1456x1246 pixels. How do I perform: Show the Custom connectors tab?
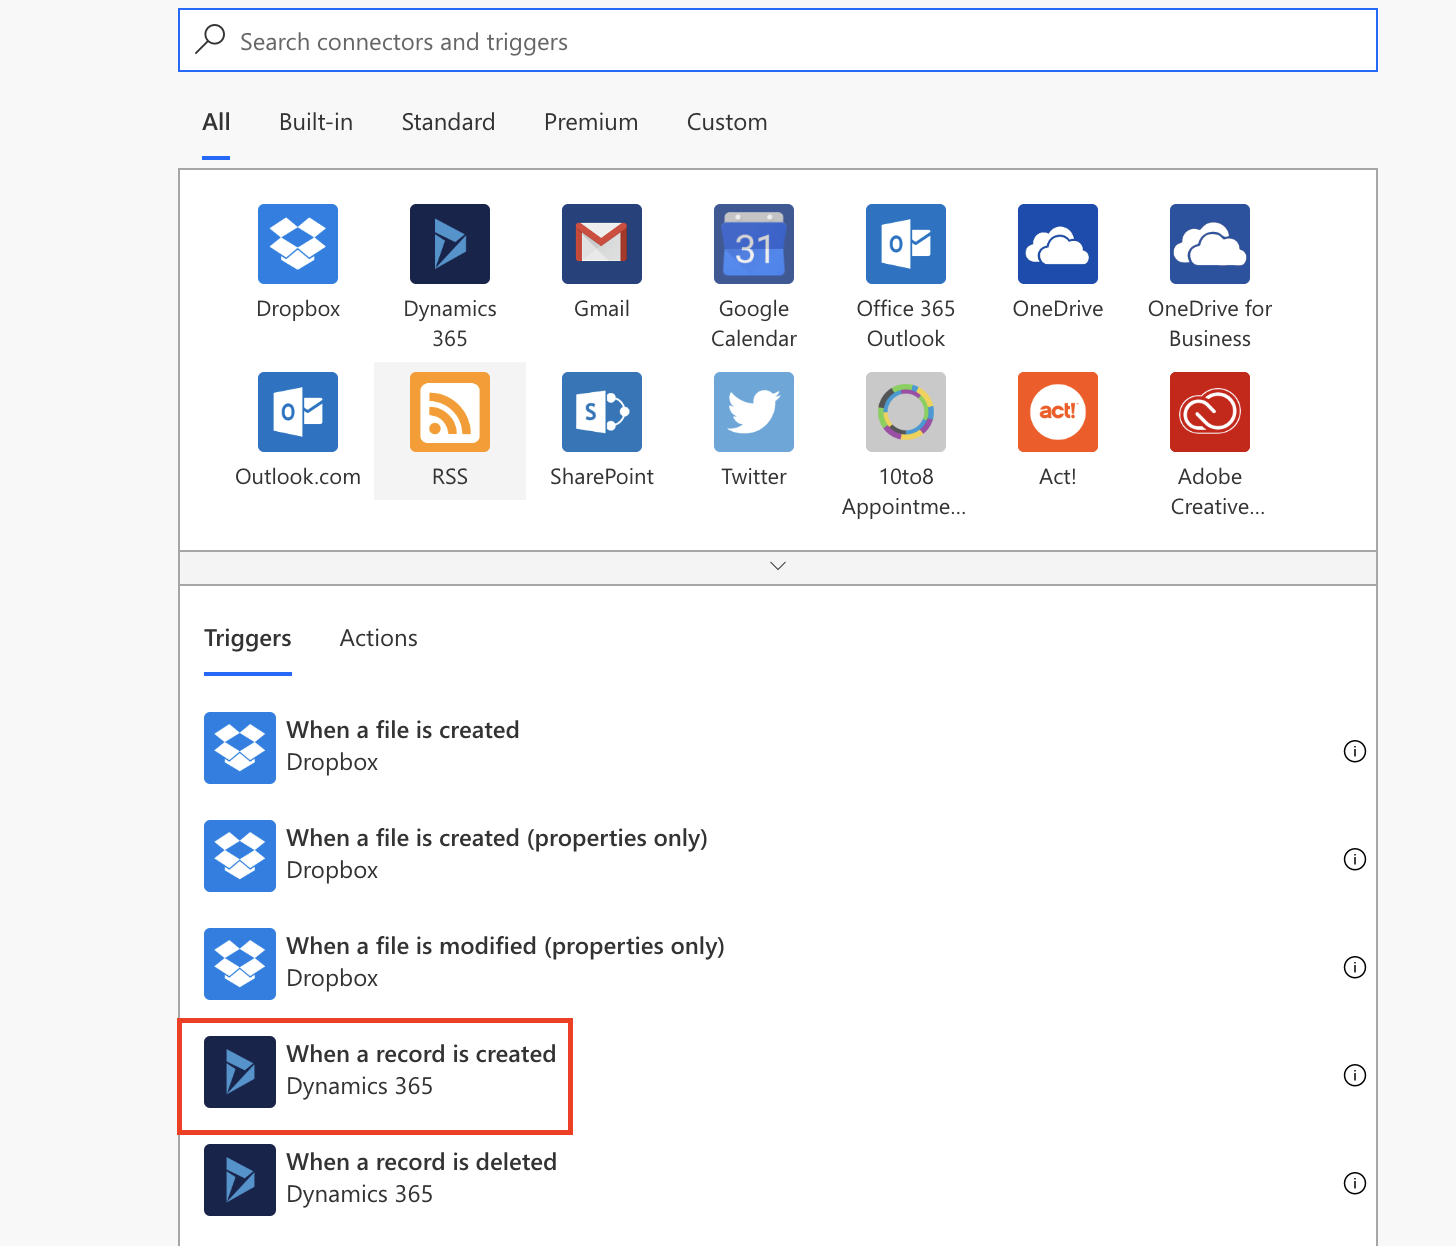[727, 122]
